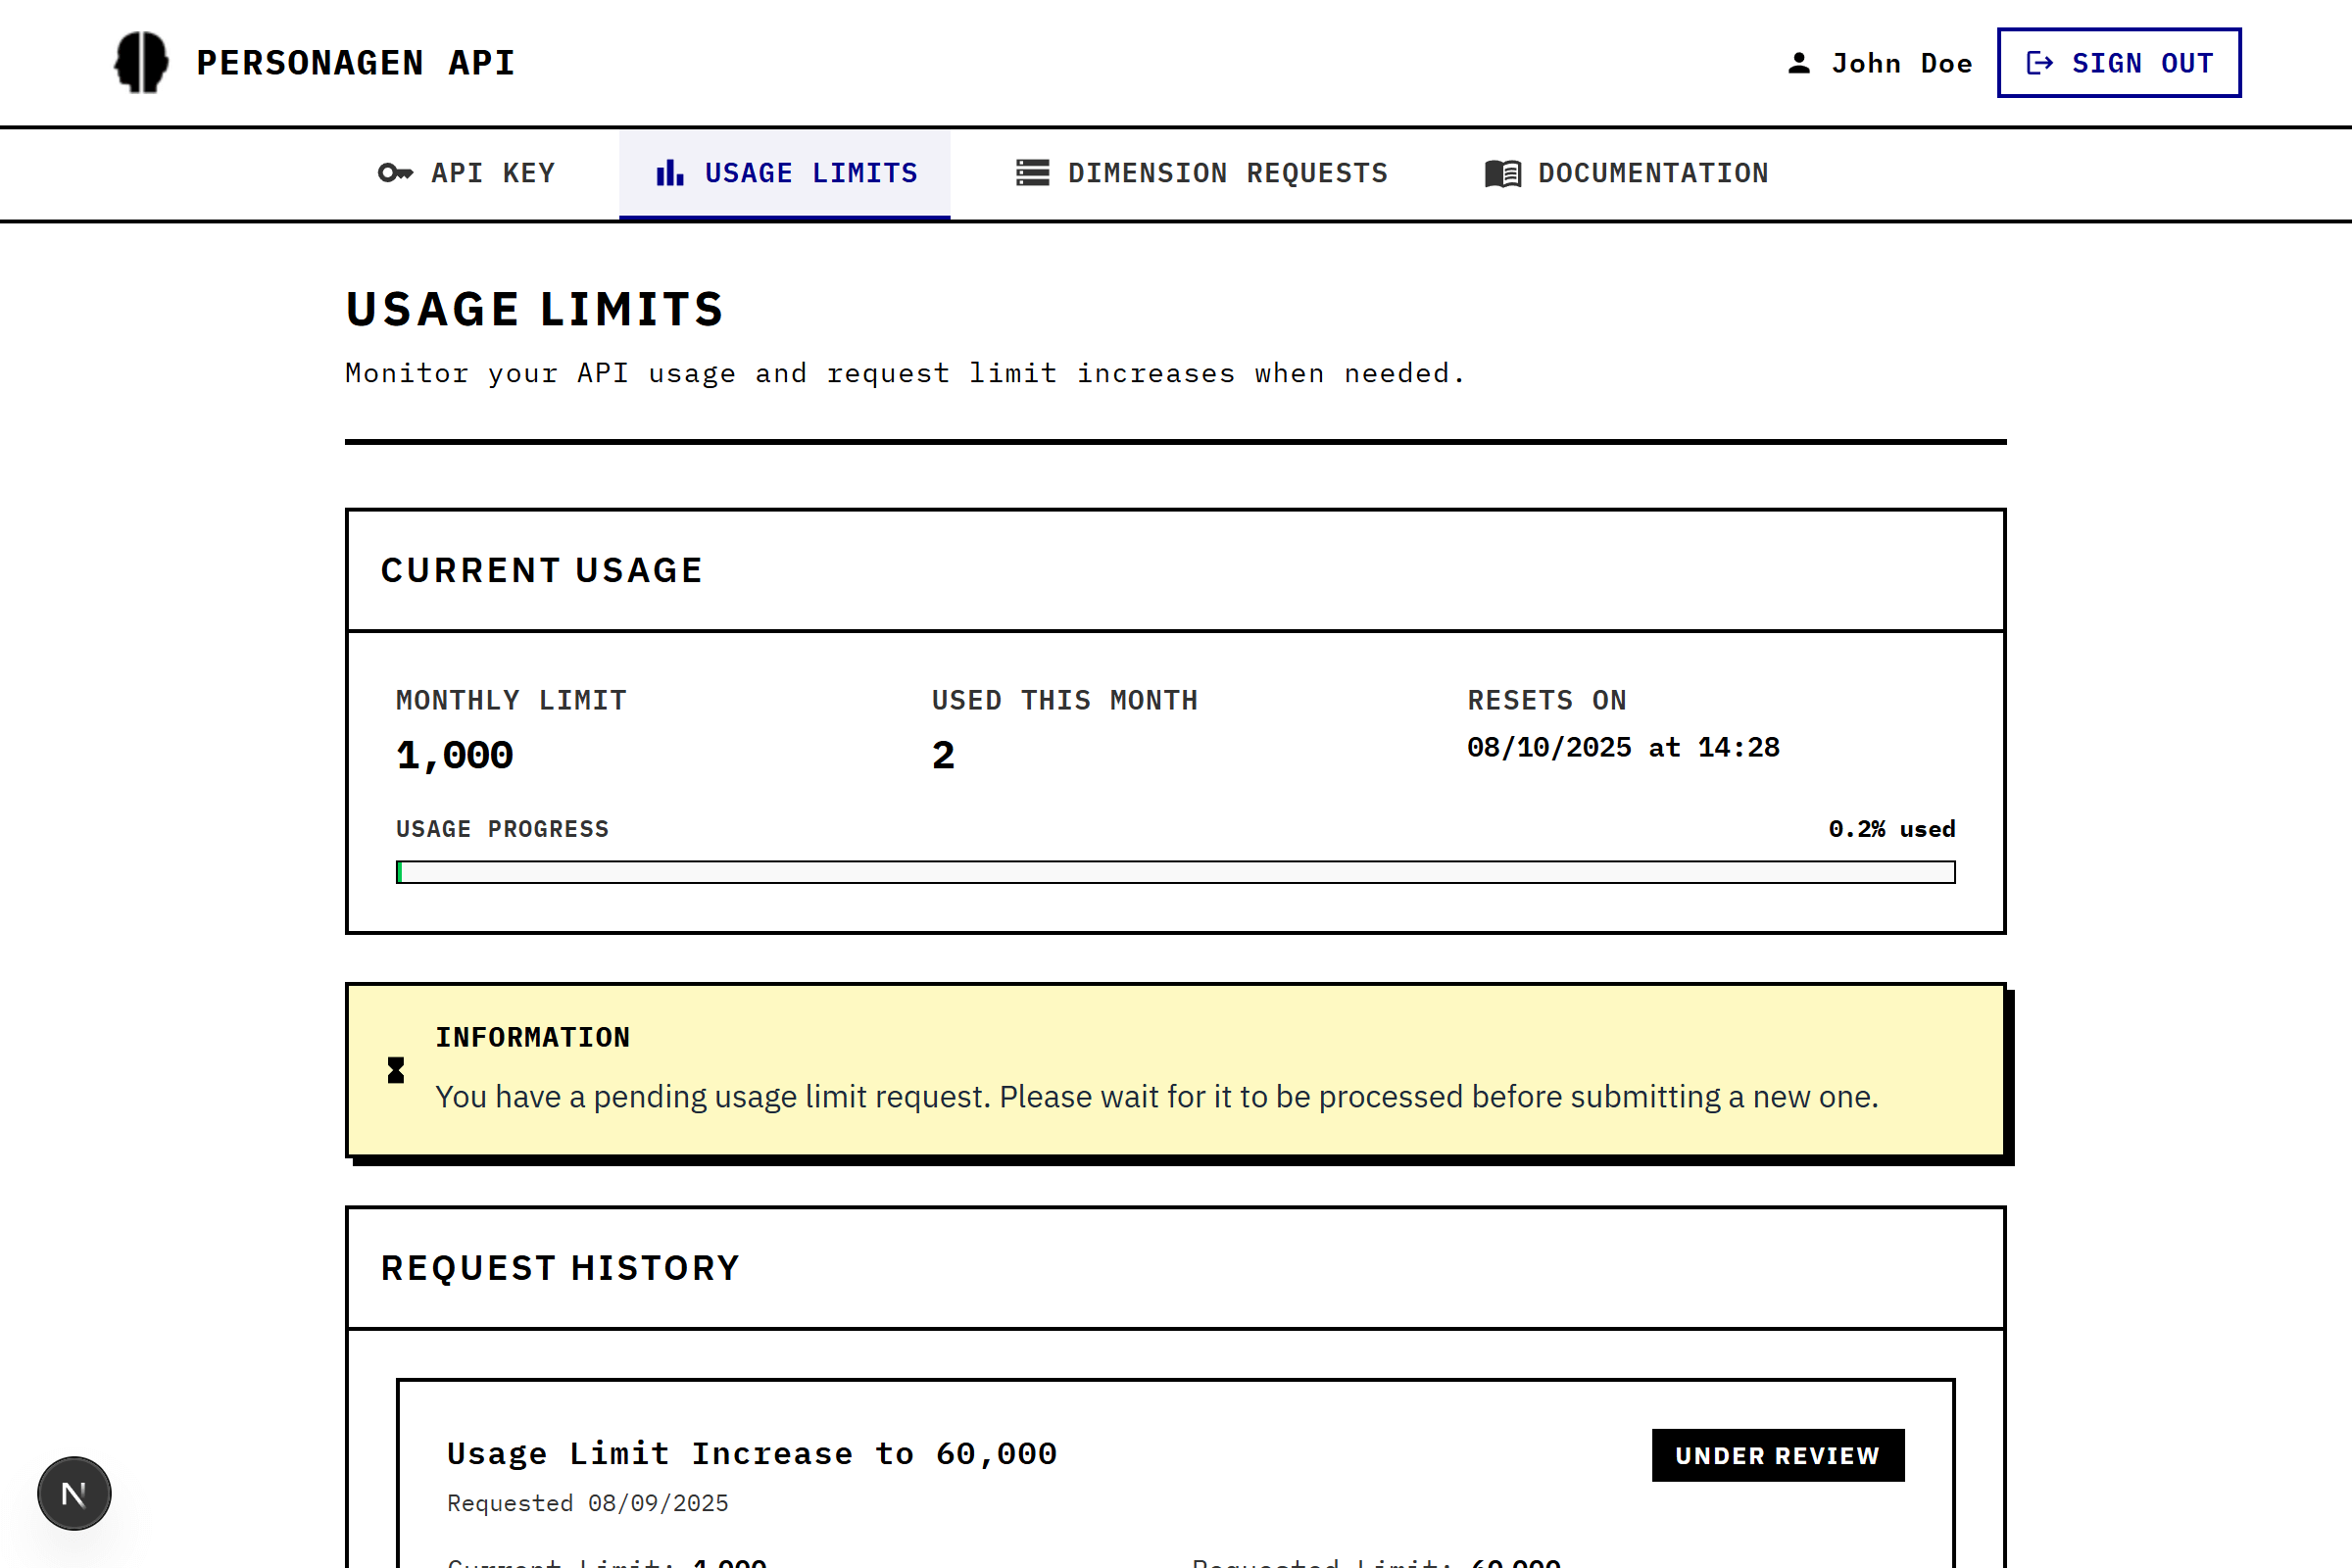Click the Usage Limits page heading
Viewport: 2352px width, 1568px height.
coord(535,309)
